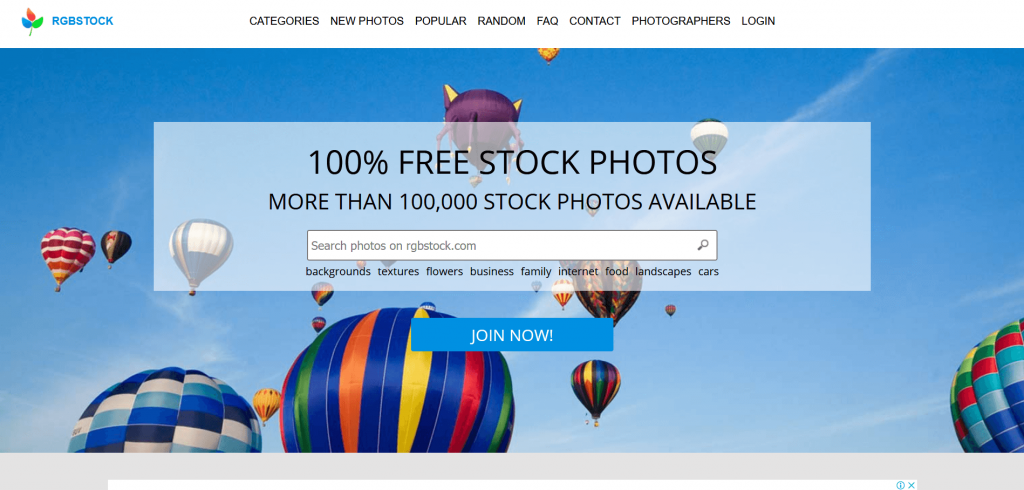Click the RGBStock leaf logo icon
Image resolution: width=1024 pixels, height=490 pixels.
(x=32, y=22)
